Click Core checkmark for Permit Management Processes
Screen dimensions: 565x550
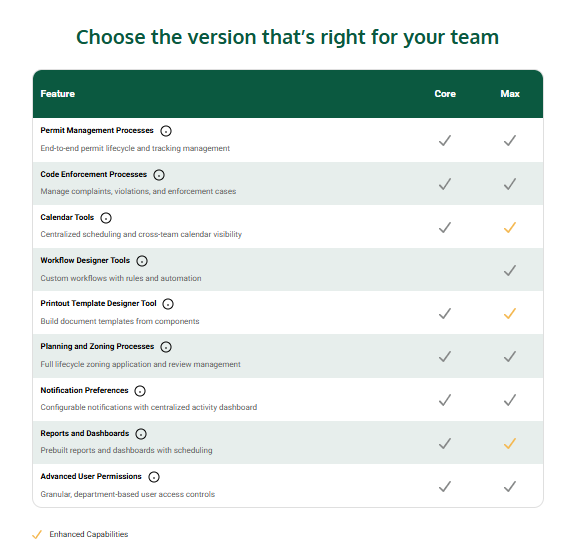(x=445, y=140)
